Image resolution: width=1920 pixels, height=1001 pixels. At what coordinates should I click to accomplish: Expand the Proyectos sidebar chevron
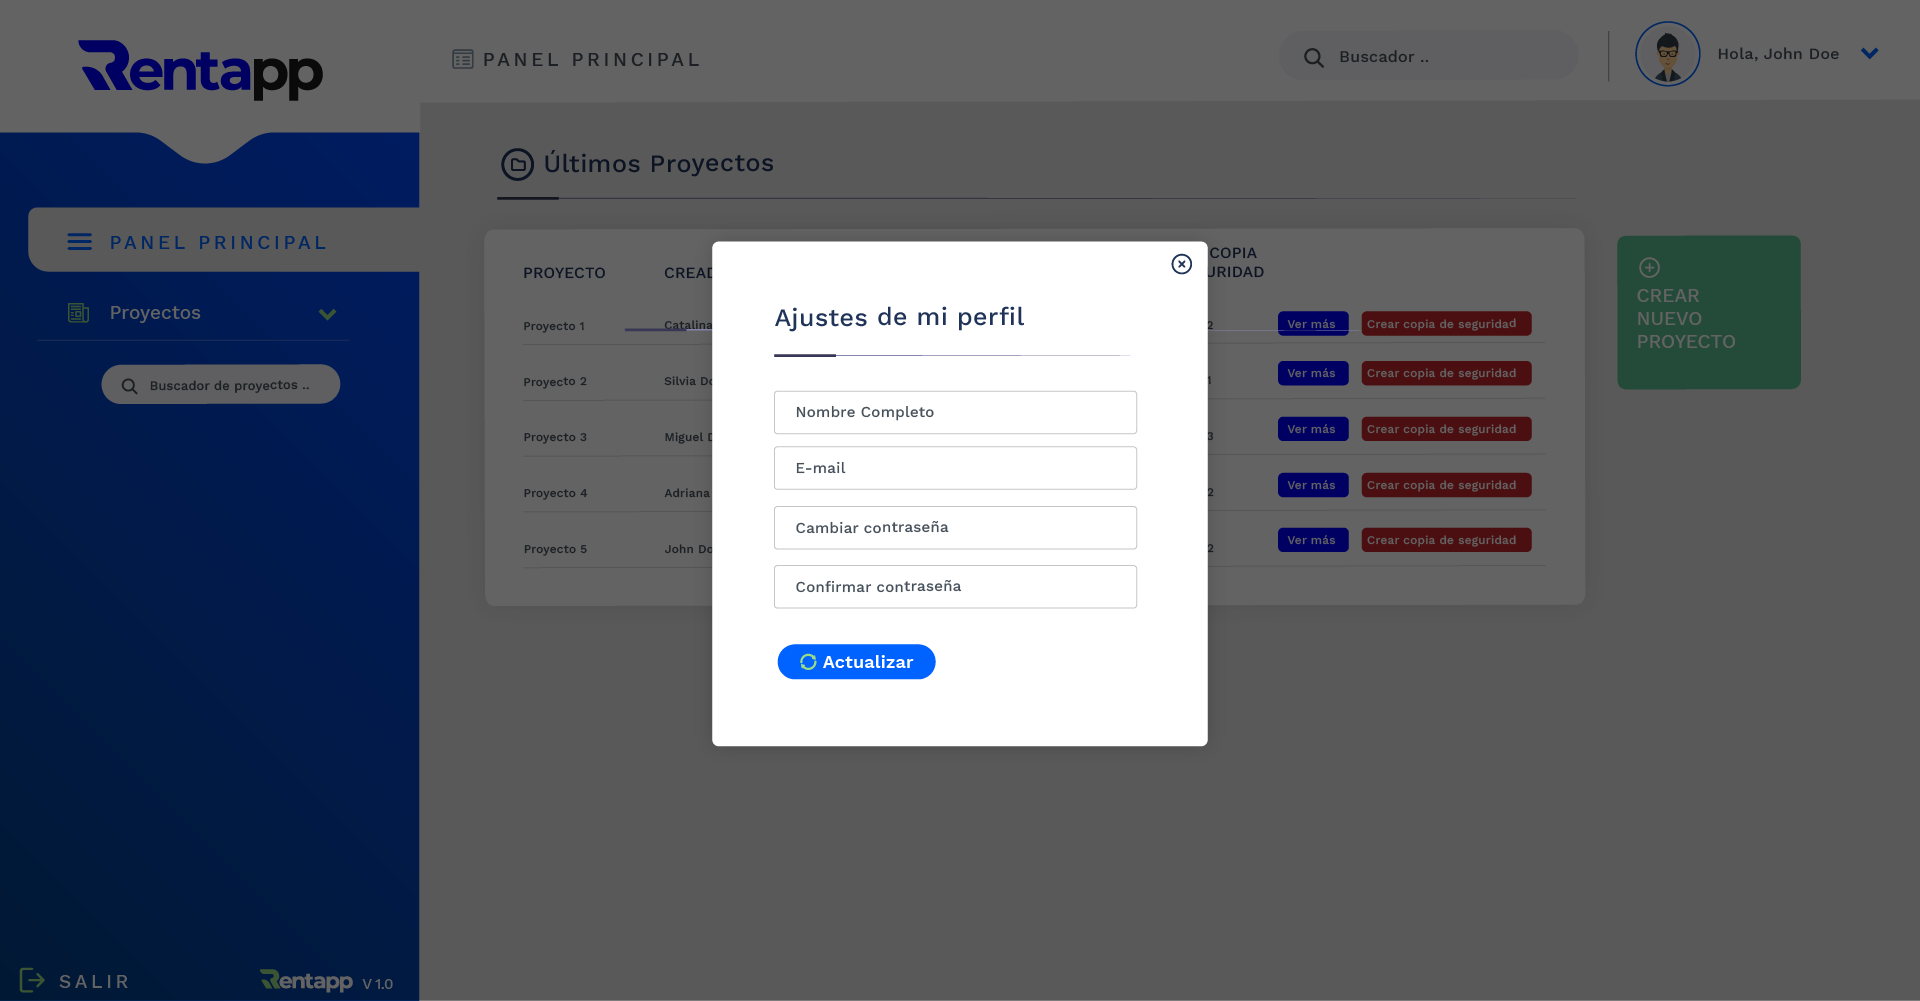(327, 314)
